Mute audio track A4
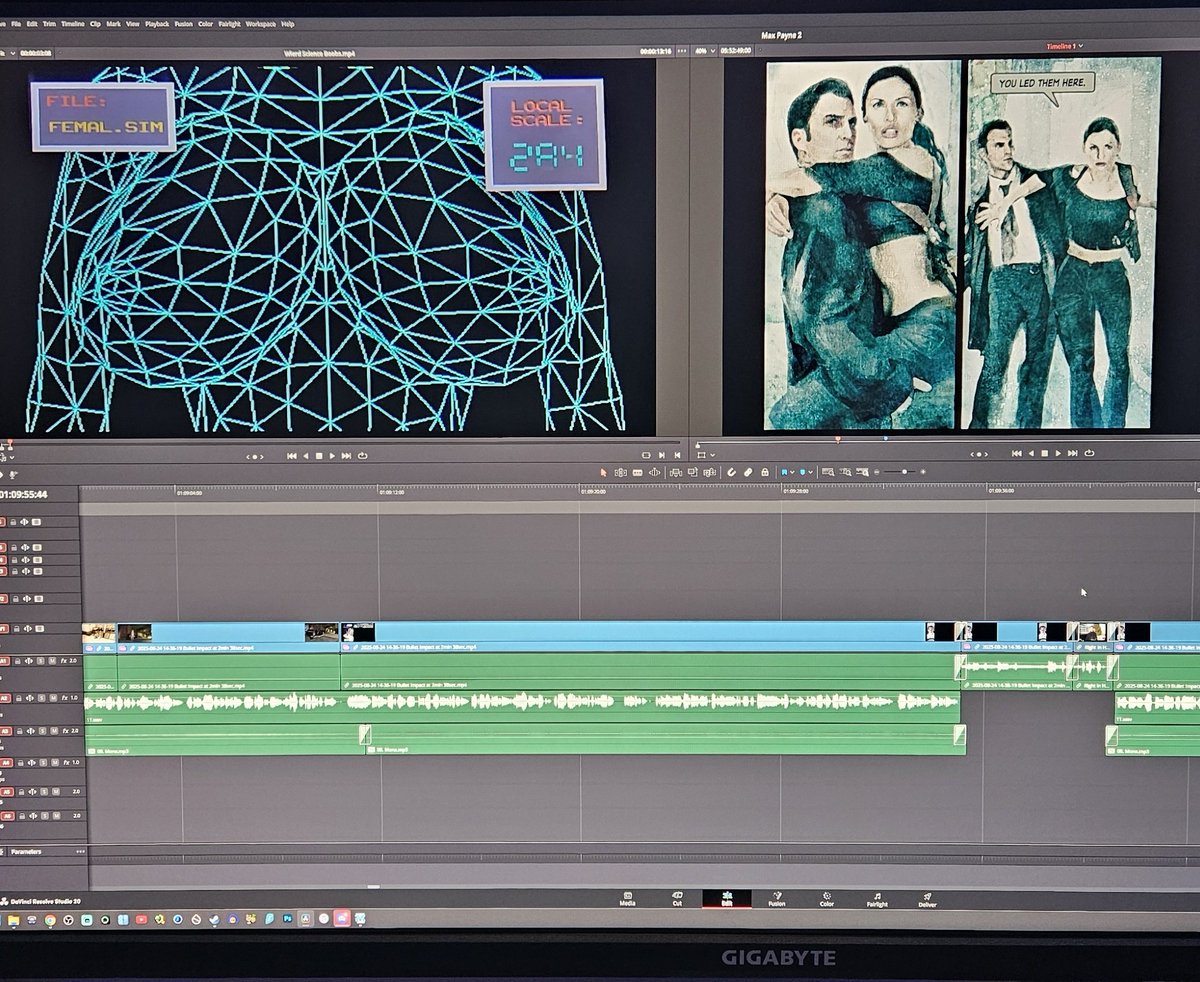This screenshot has width=1200, height=982. (x=55, y=763)
